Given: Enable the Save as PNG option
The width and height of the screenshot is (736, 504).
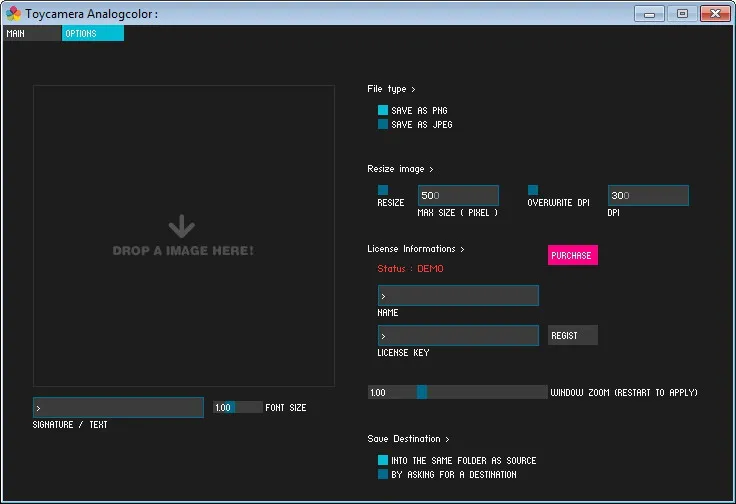Looking at the screenshot, I should (x=383, y=110).
